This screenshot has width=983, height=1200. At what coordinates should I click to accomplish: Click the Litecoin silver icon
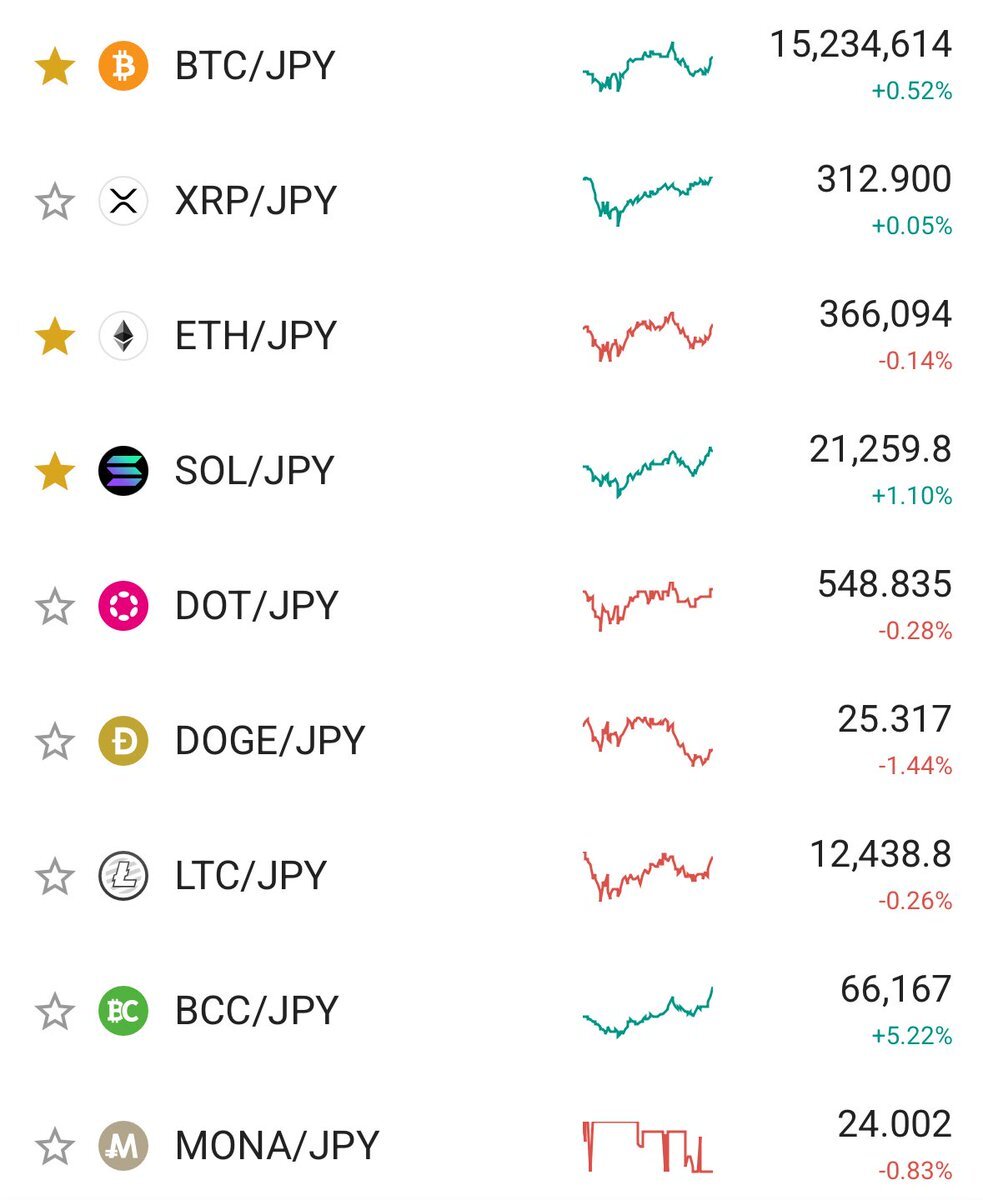coord(123,876)
